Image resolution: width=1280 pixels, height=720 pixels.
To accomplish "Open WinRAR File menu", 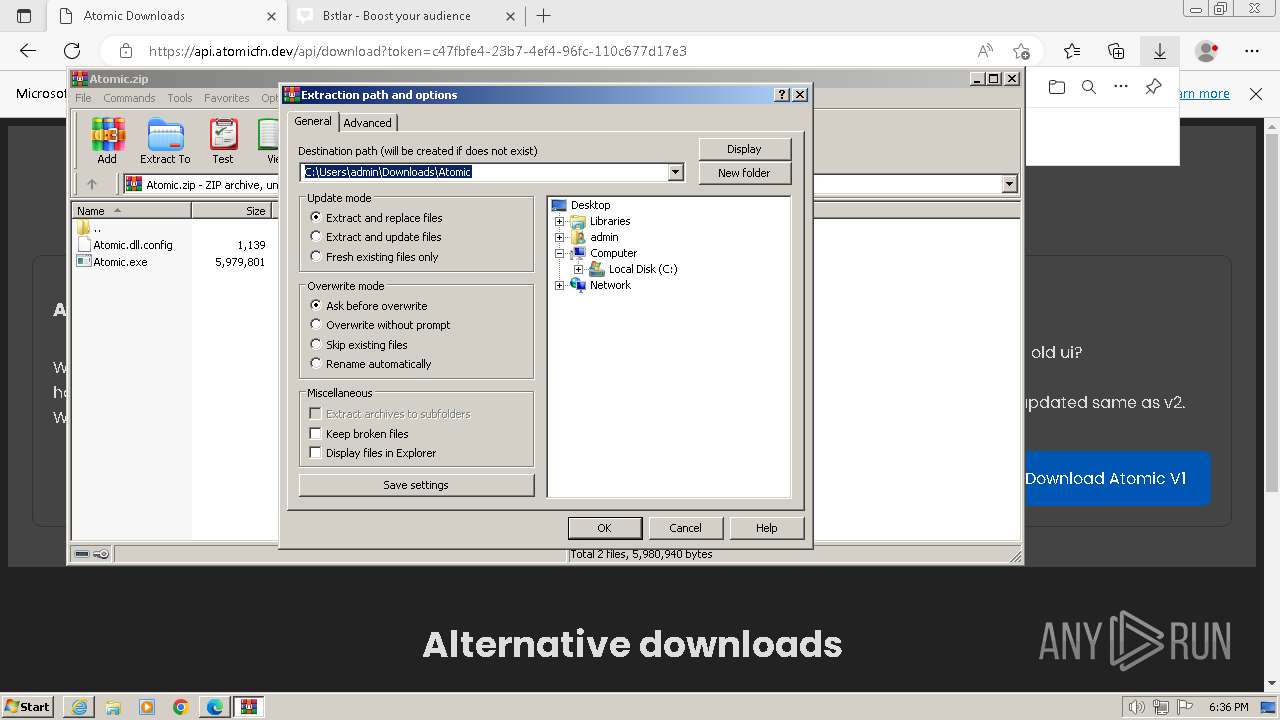I will (x=83, y=98).
